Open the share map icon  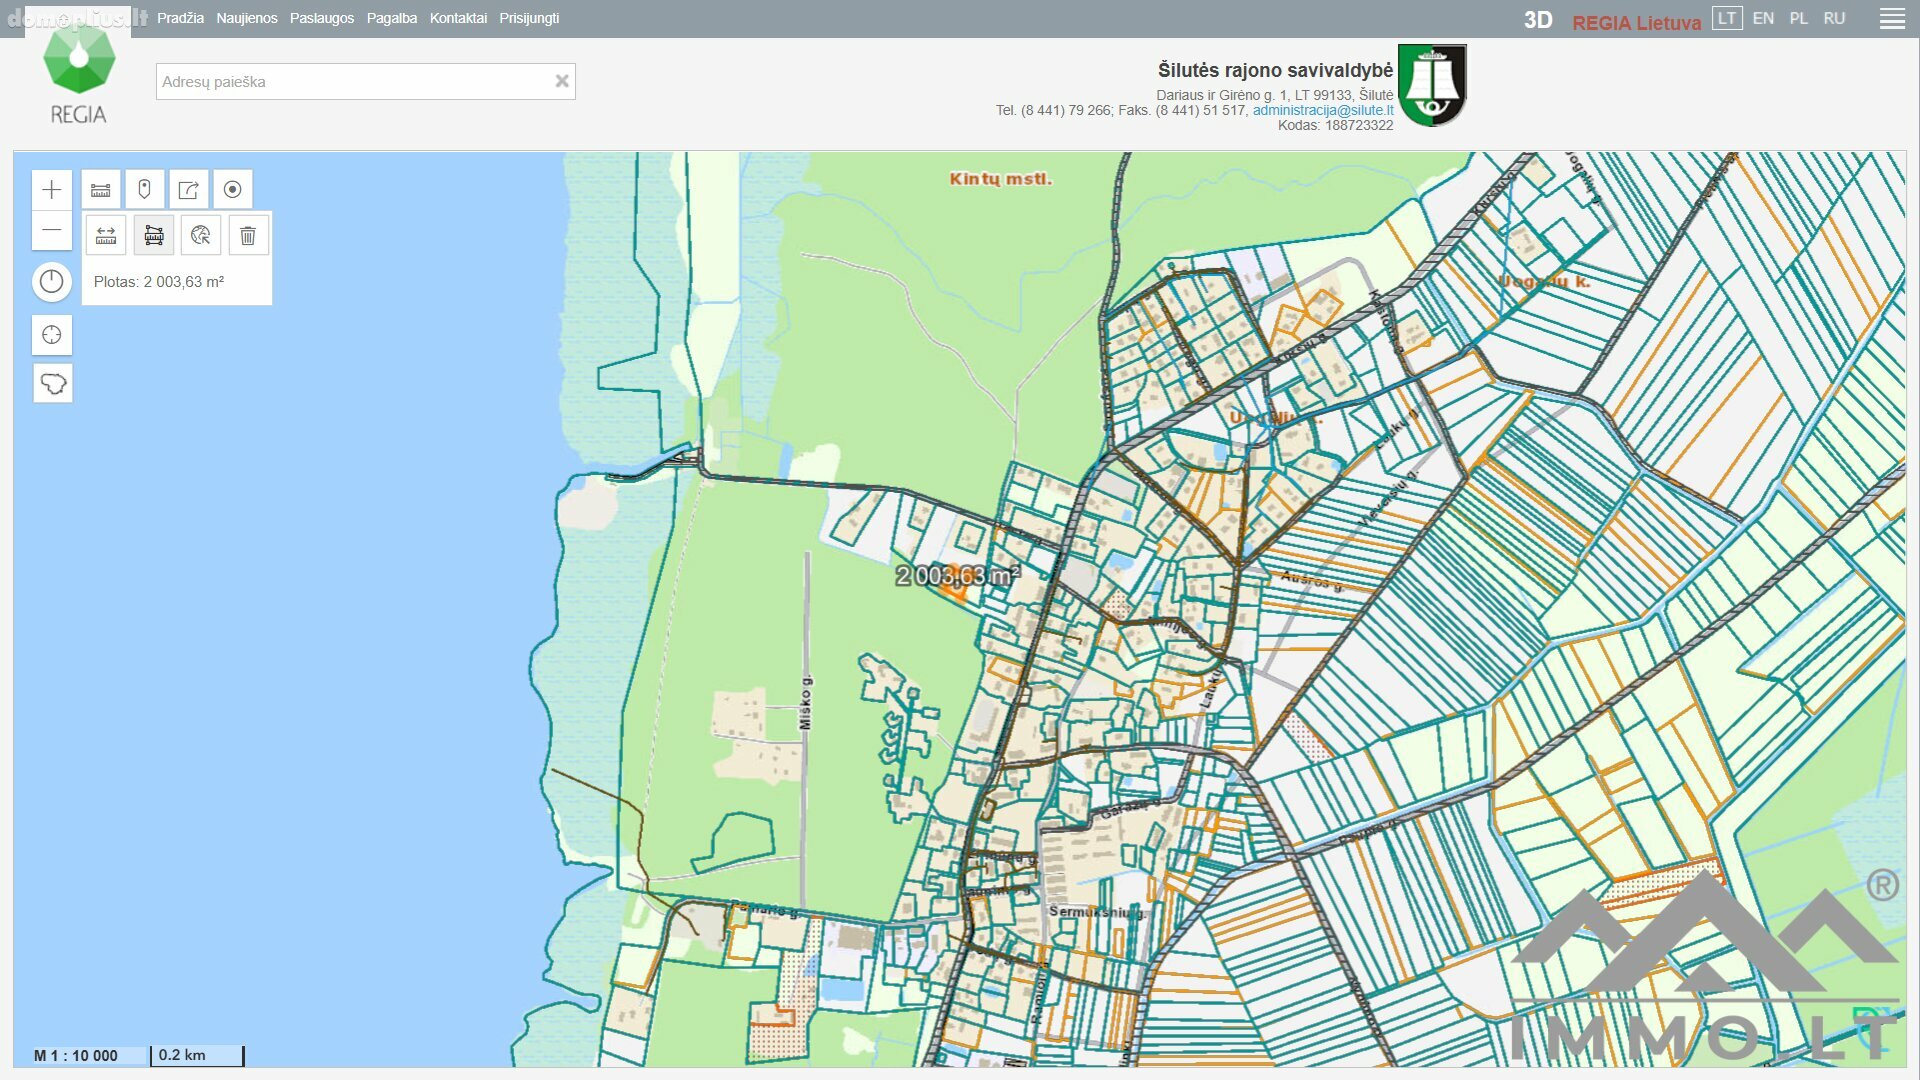(x=189, y=190)
